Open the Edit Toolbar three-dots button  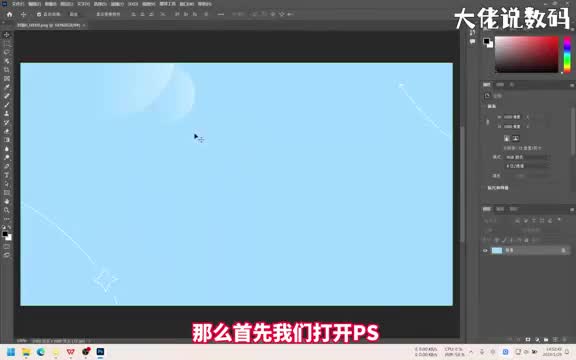pyautogui.click(x=7, y=219)
